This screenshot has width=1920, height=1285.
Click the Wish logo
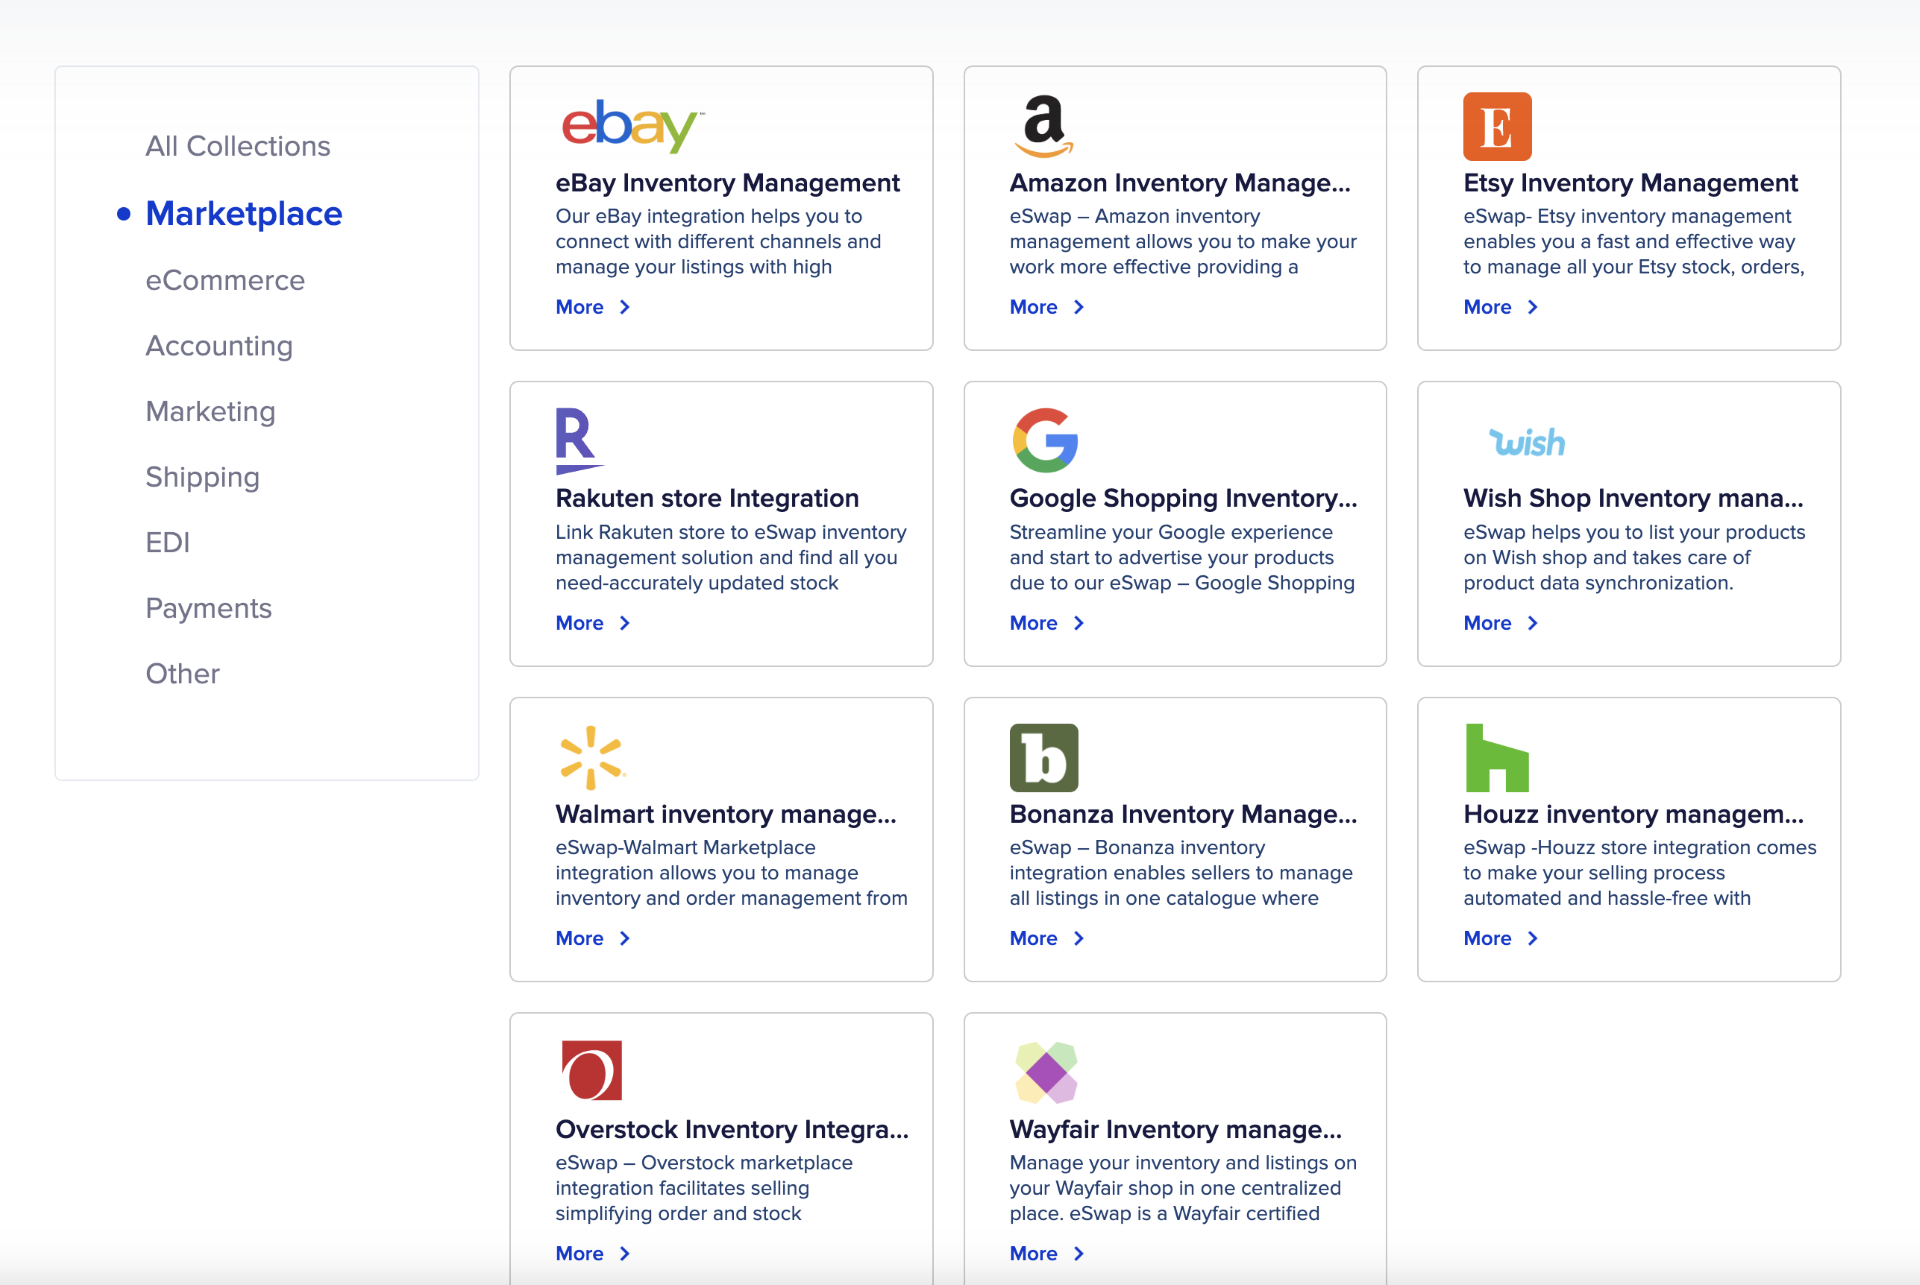pyautogui.click(x=1527, y=442)
